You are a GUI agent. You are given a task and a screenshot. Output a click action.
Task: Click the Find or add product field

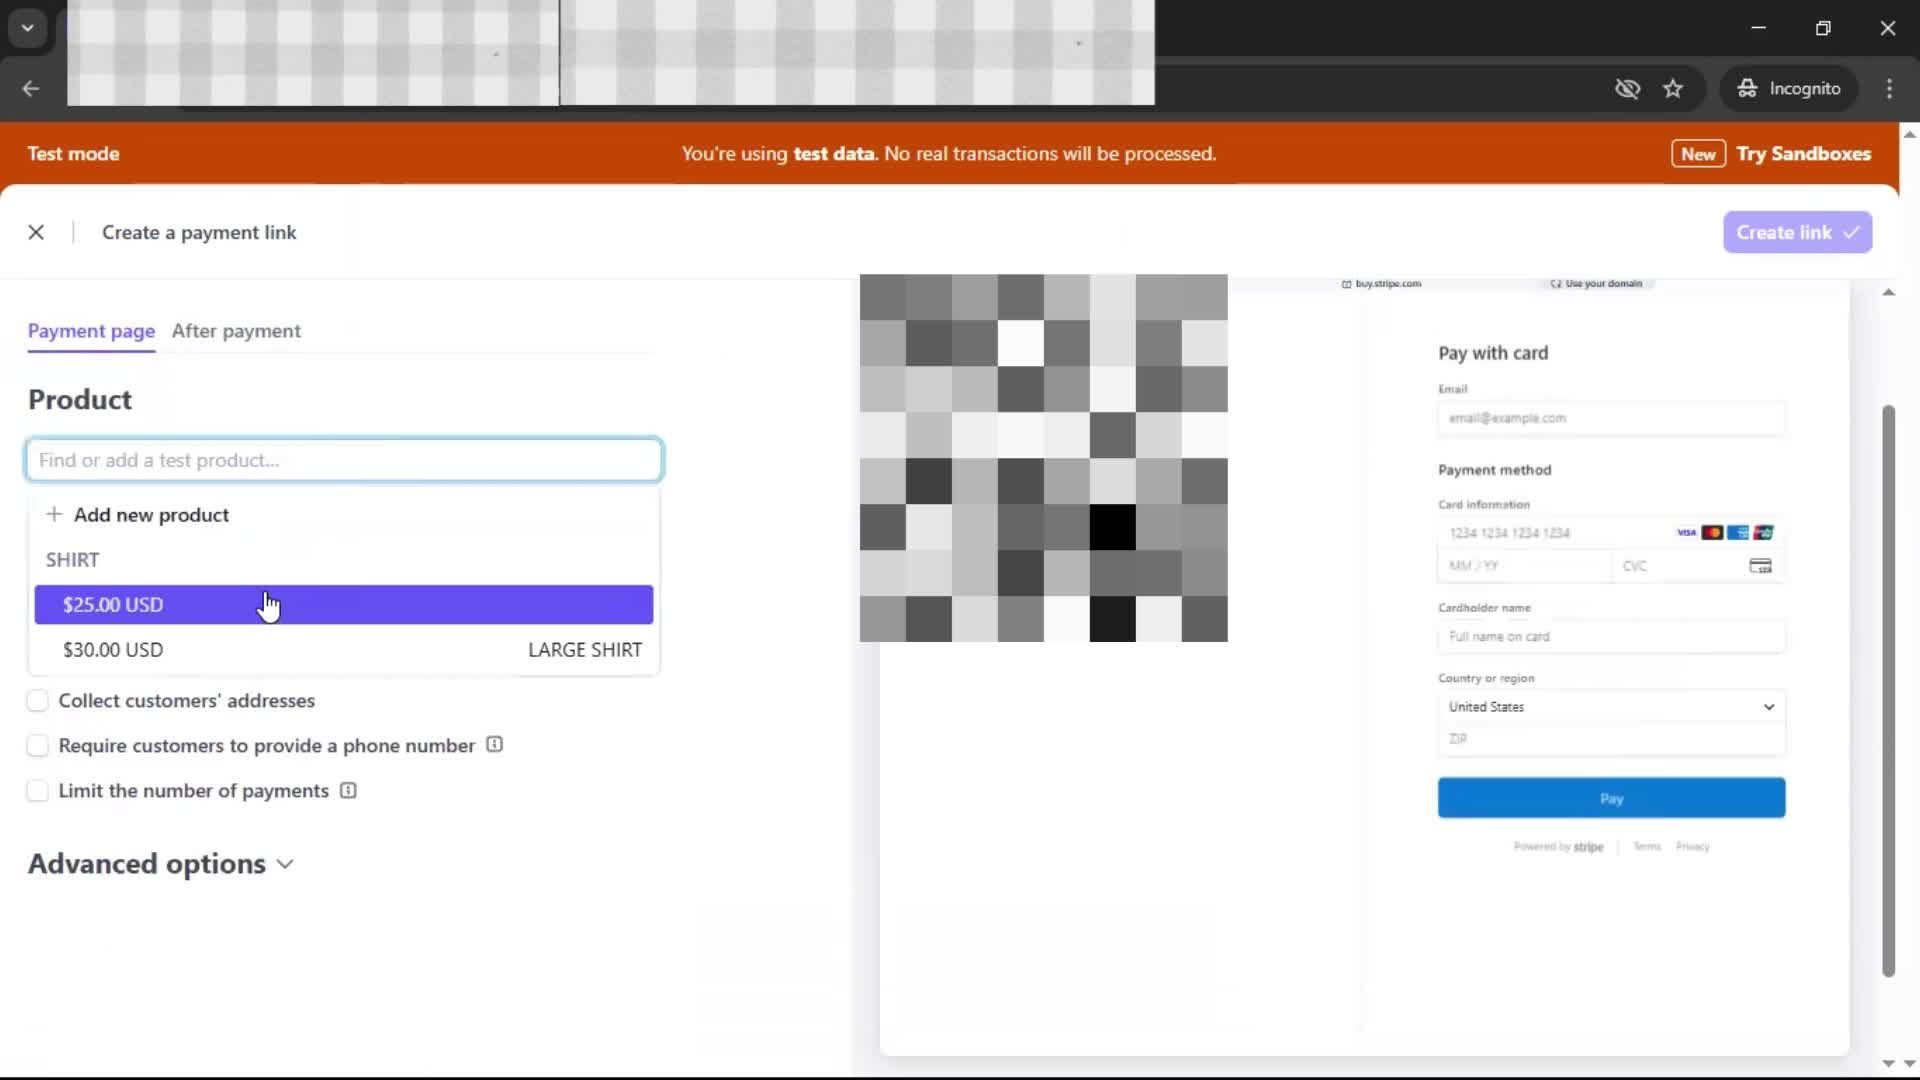point(343,460)
